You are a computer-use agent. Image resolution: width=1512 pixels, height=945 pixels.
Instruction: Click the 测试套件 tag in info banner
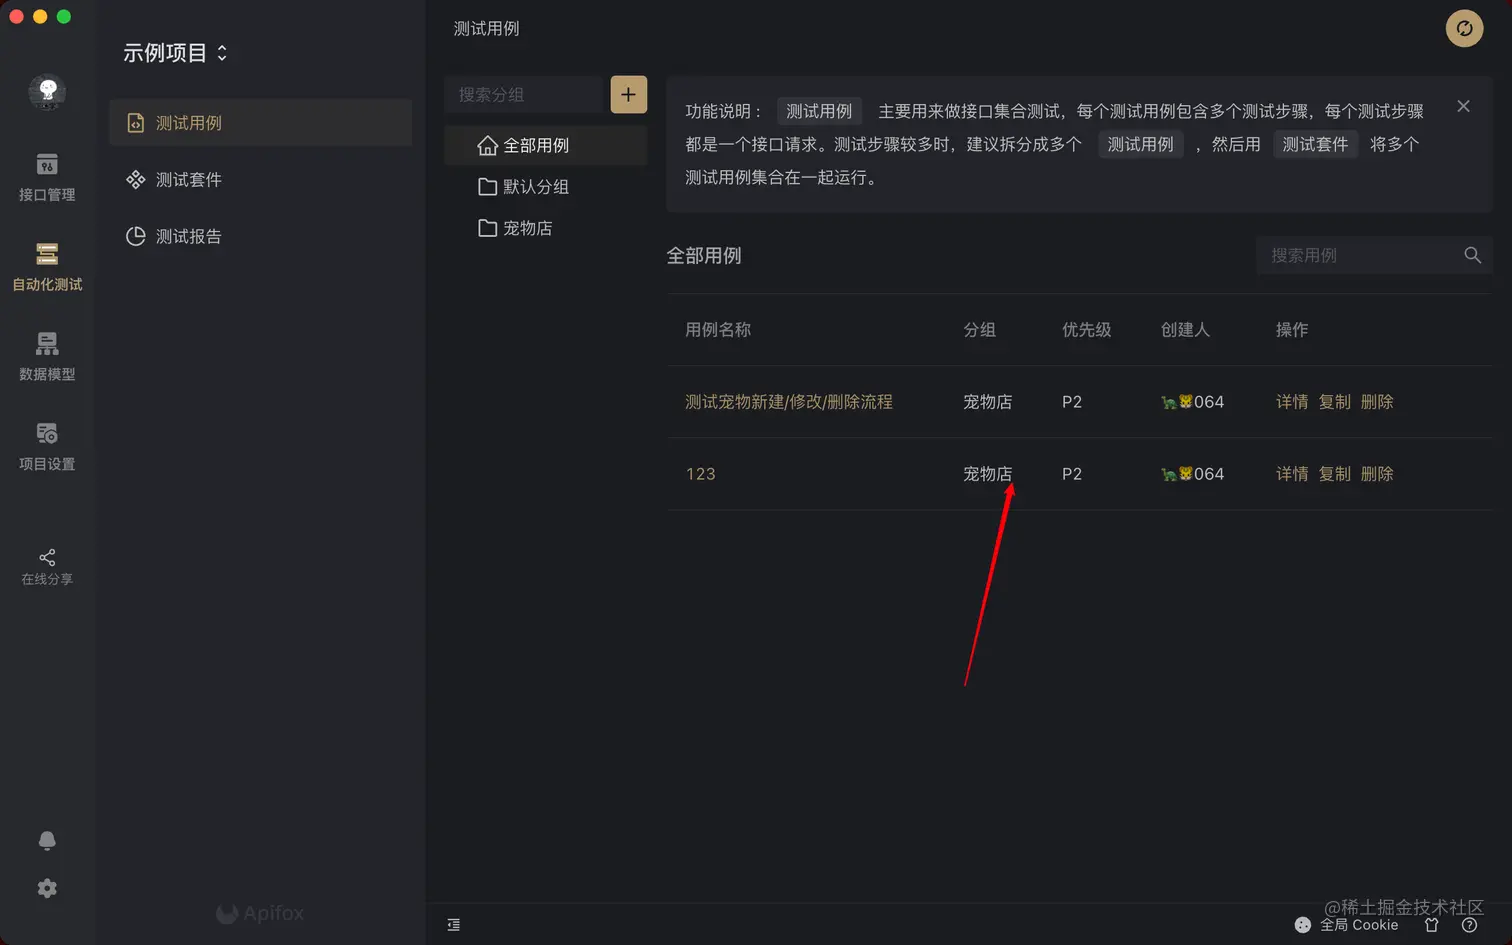pos(1315,144)
